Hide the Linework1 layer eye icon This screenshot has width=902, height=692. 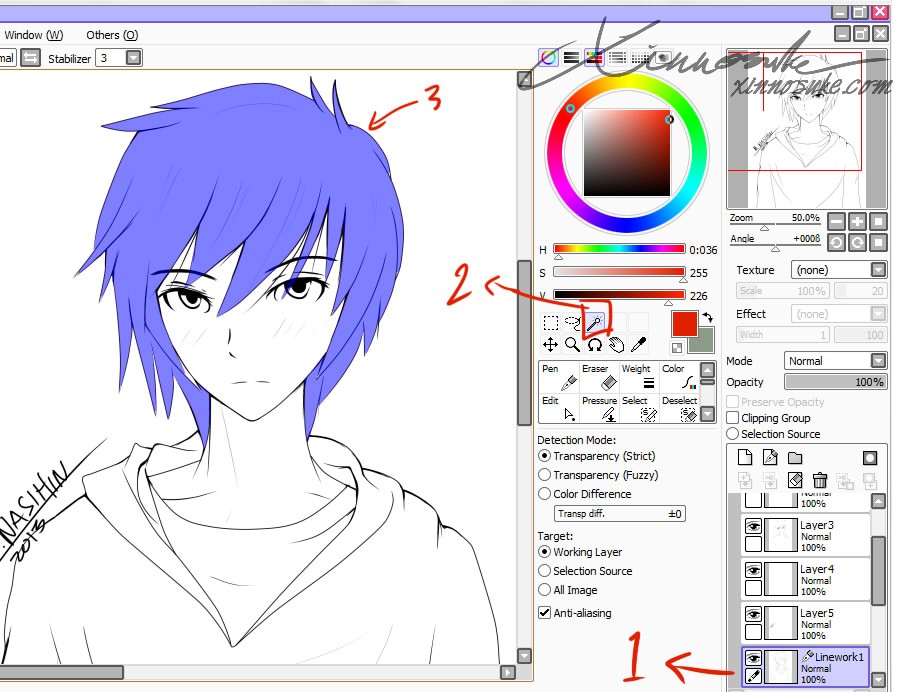[754, 657]
